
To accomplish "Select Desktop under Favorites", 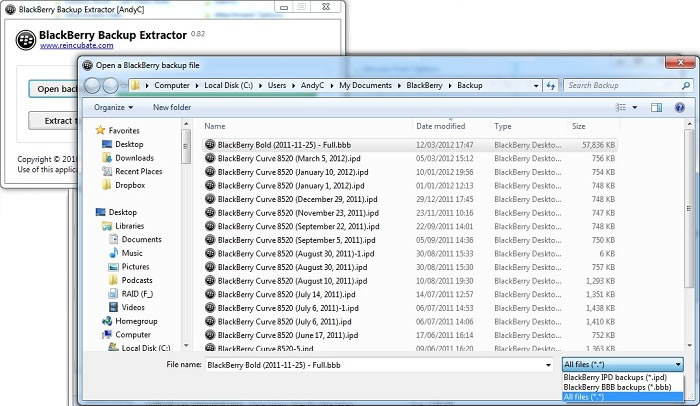I will 129,144.
